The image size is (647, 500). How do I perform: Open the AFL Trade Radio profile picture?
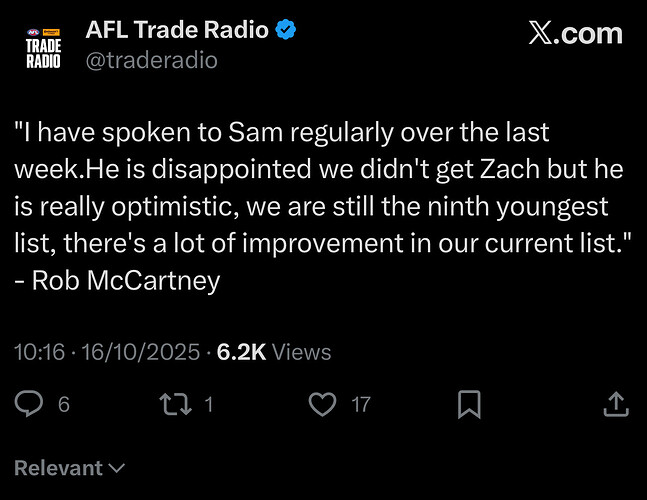[42, 47]
